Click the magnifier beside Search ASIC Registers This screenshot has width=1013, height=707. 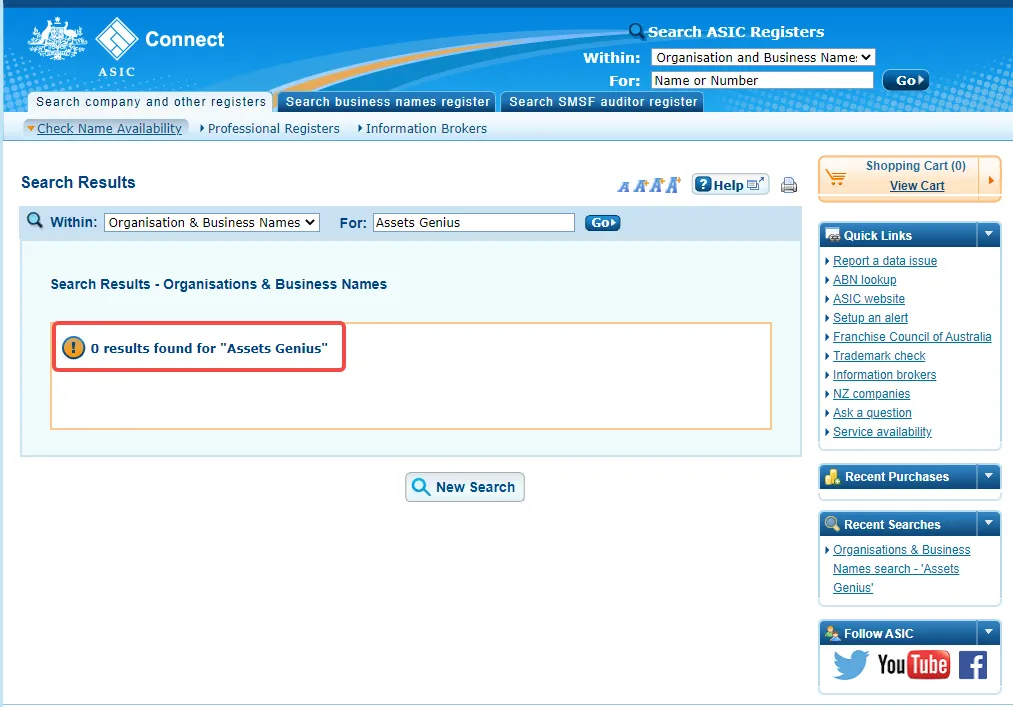(x=636, y=30)
